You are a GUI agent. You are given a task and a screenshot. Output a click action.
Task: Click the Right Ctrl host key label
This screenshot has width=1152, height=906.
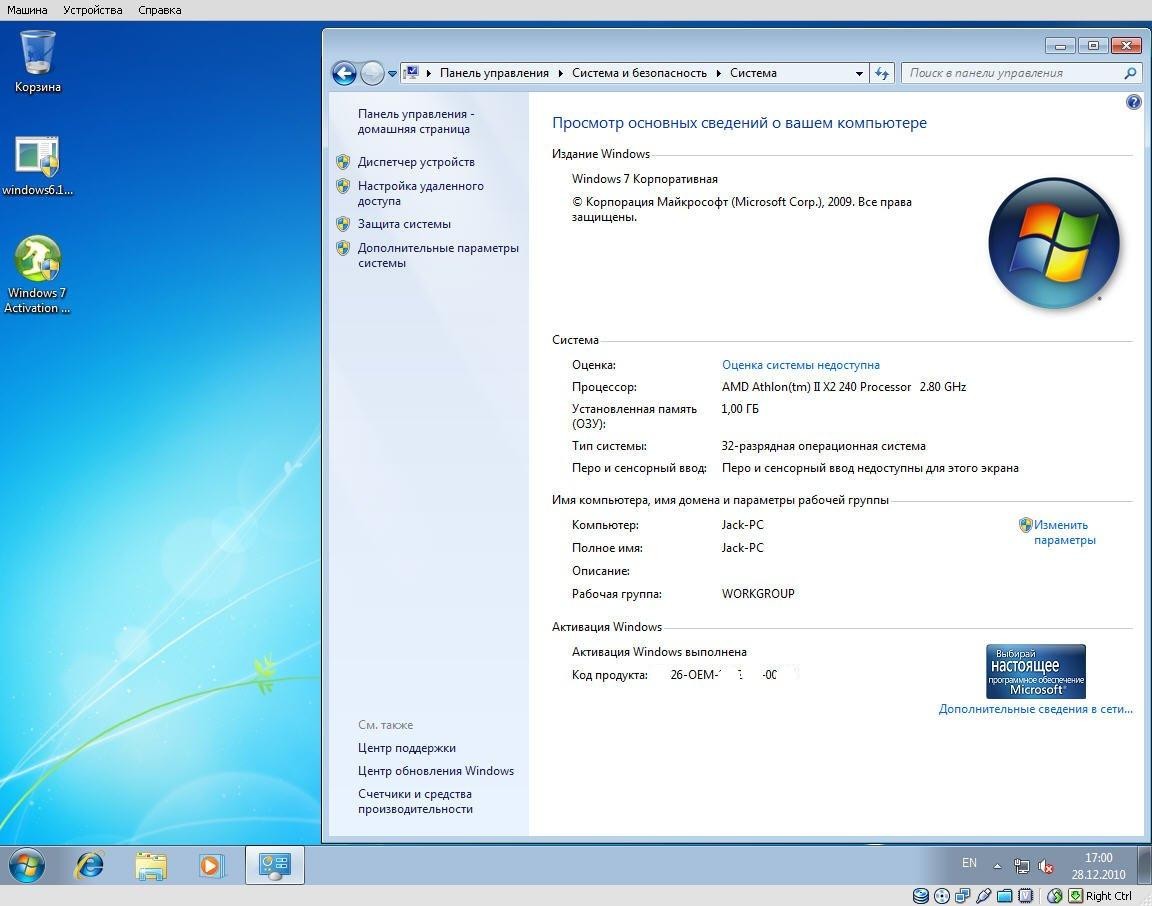[x=1109, y=896]
